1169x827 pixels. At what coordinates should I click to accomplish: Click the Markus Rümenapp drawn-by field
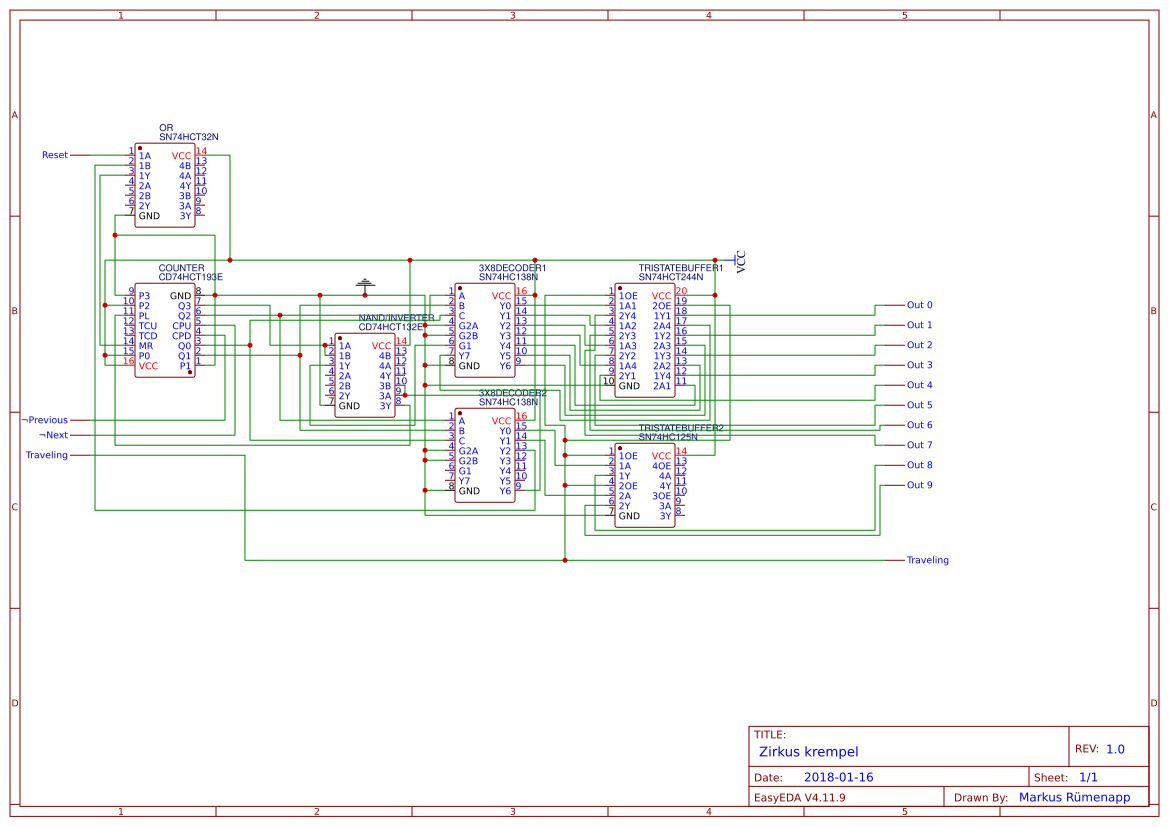1073,797
